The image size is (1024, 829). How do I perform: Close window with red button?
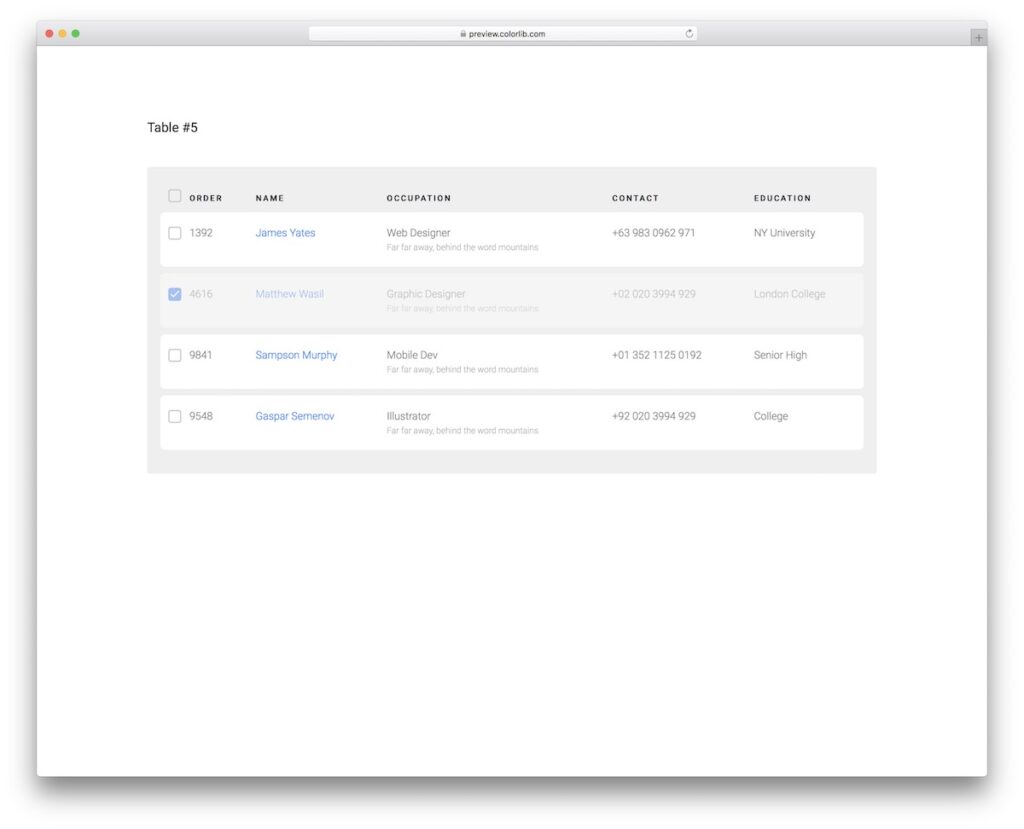[49, 33]
